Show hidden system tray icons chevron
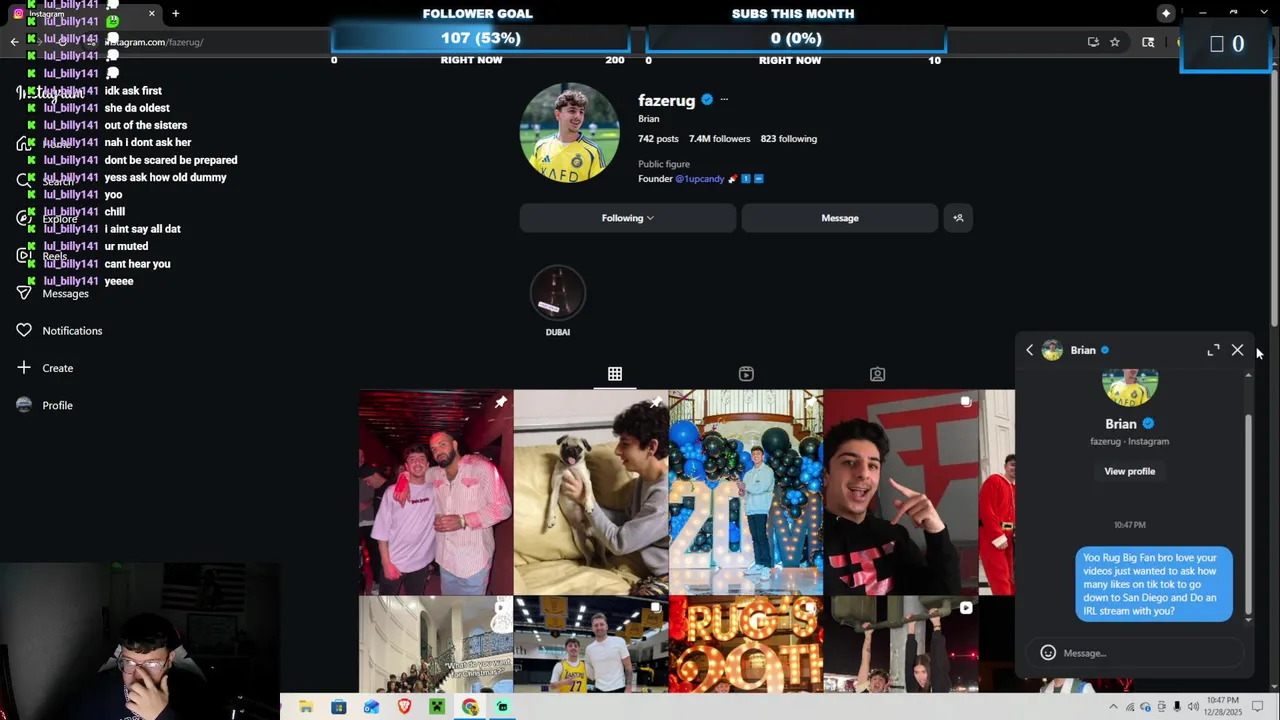The height and width of the screenshot is (720, 1280). [1113, 707]
